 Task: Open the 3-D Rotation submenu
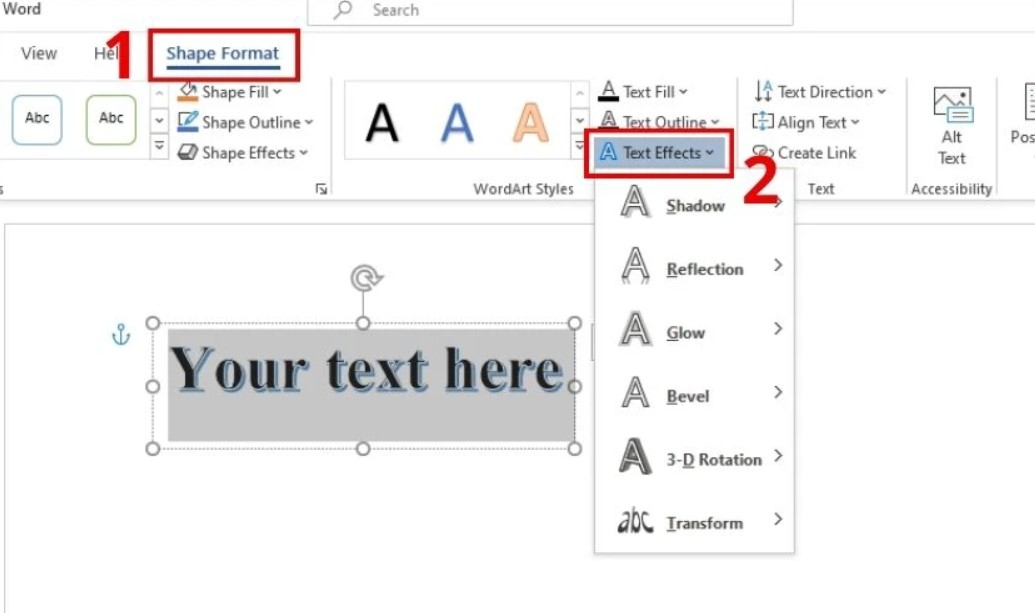[x=694, y=459]
